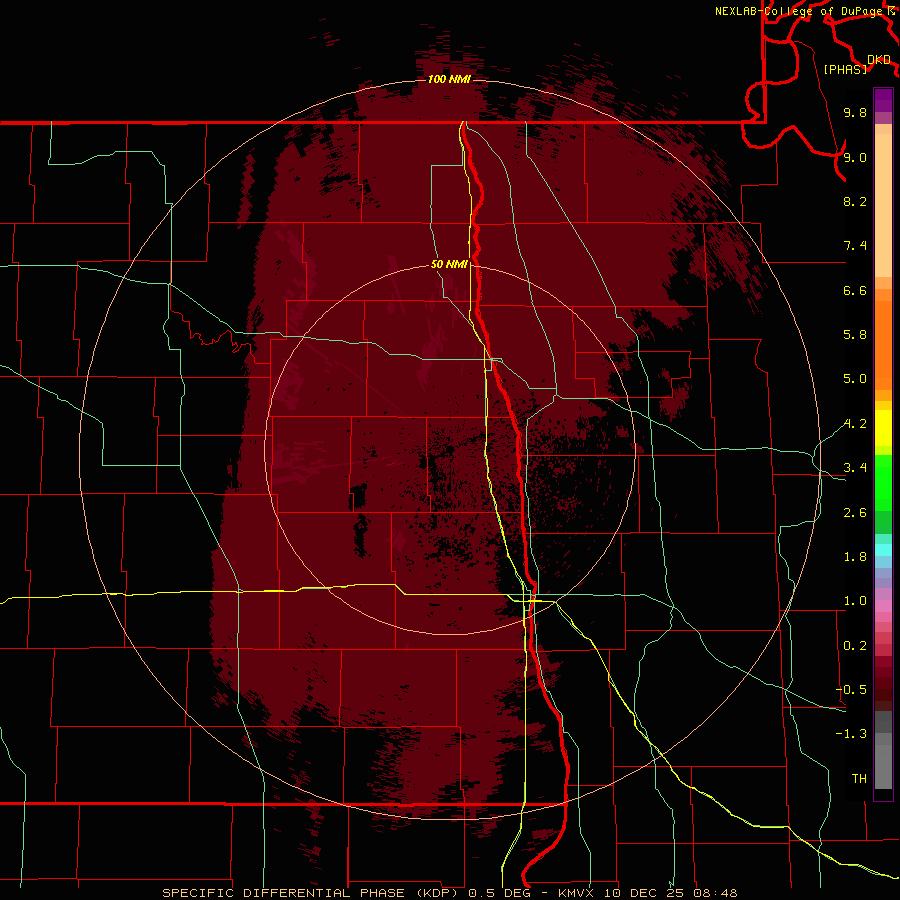Viewport: 900px width, 900px height.
Task: Click the -0.5 color scale value
Action: 851,690
